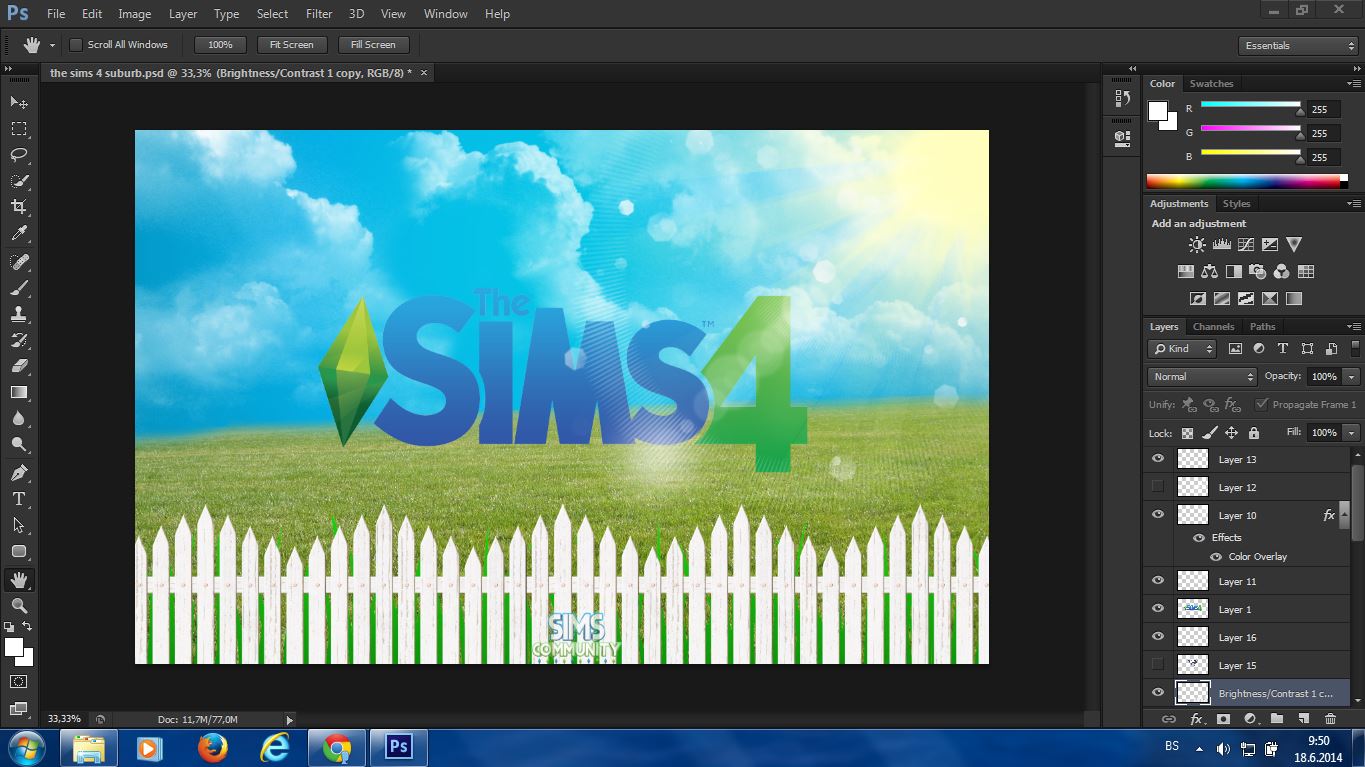This screenshot has height=767, width=1365.
Task: Click the color spectrum ramp
Action: click(1242, 181)
